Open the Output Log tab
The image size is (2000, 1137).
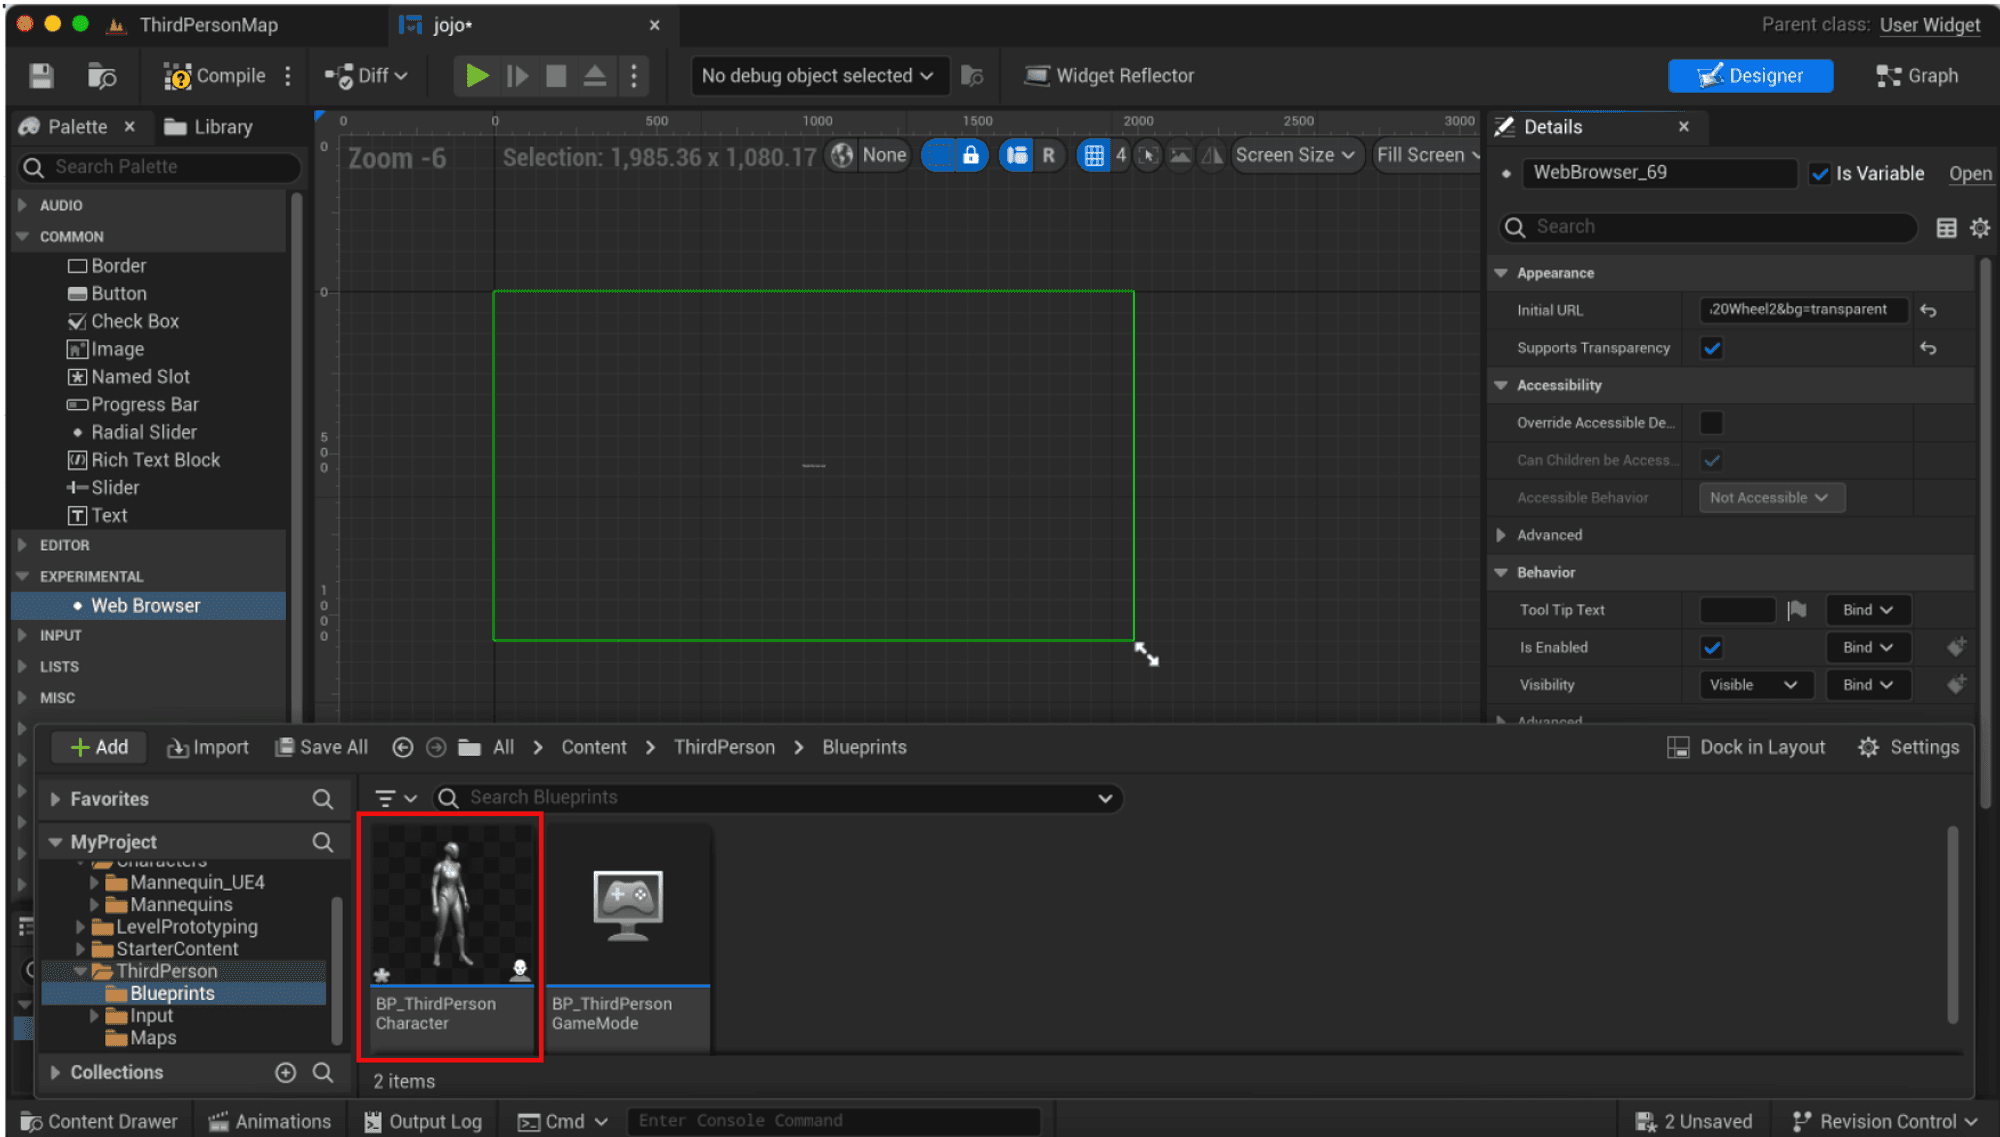click(423, 1122)
